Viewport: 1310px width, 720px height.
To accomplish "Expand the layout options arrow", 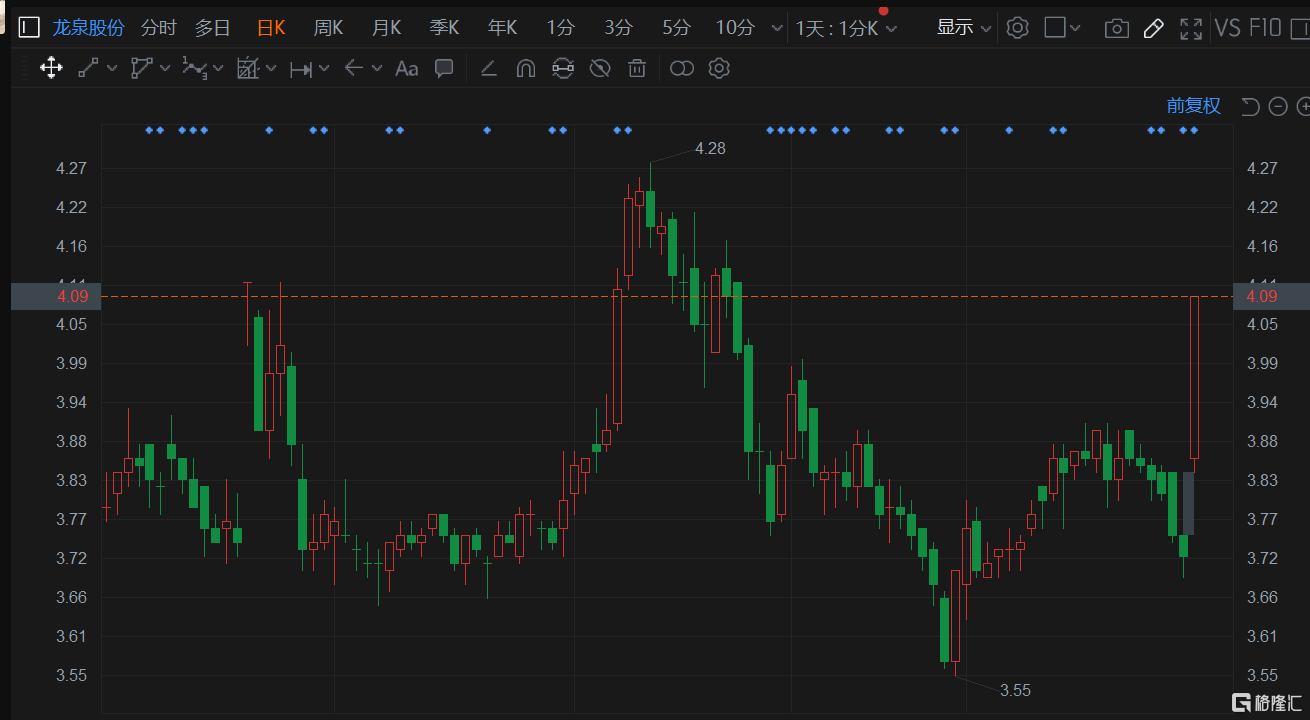I will (1075, 29).
